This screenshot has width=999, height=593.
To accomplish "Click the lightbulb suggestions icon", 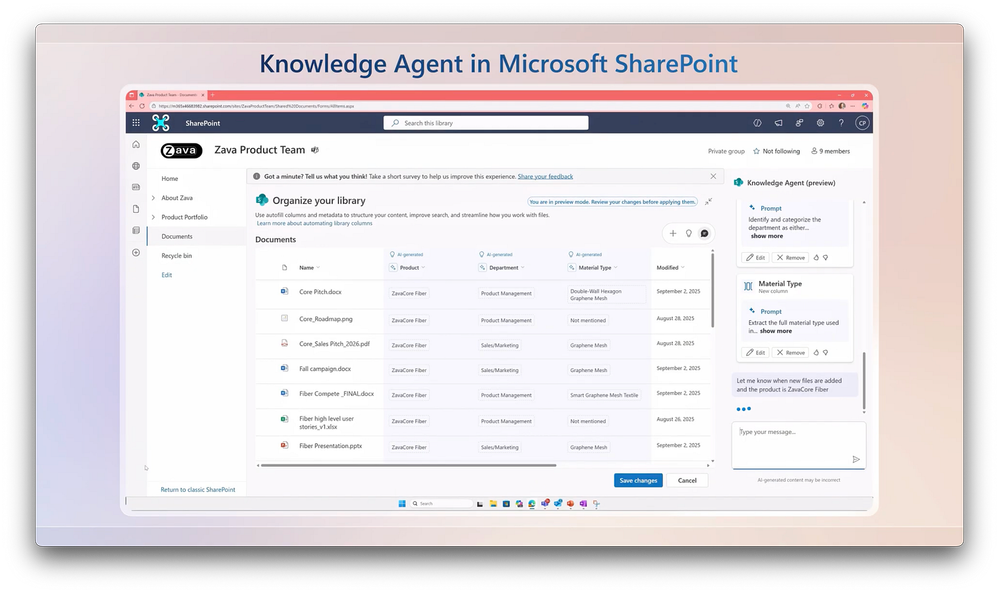I will 689,234.
